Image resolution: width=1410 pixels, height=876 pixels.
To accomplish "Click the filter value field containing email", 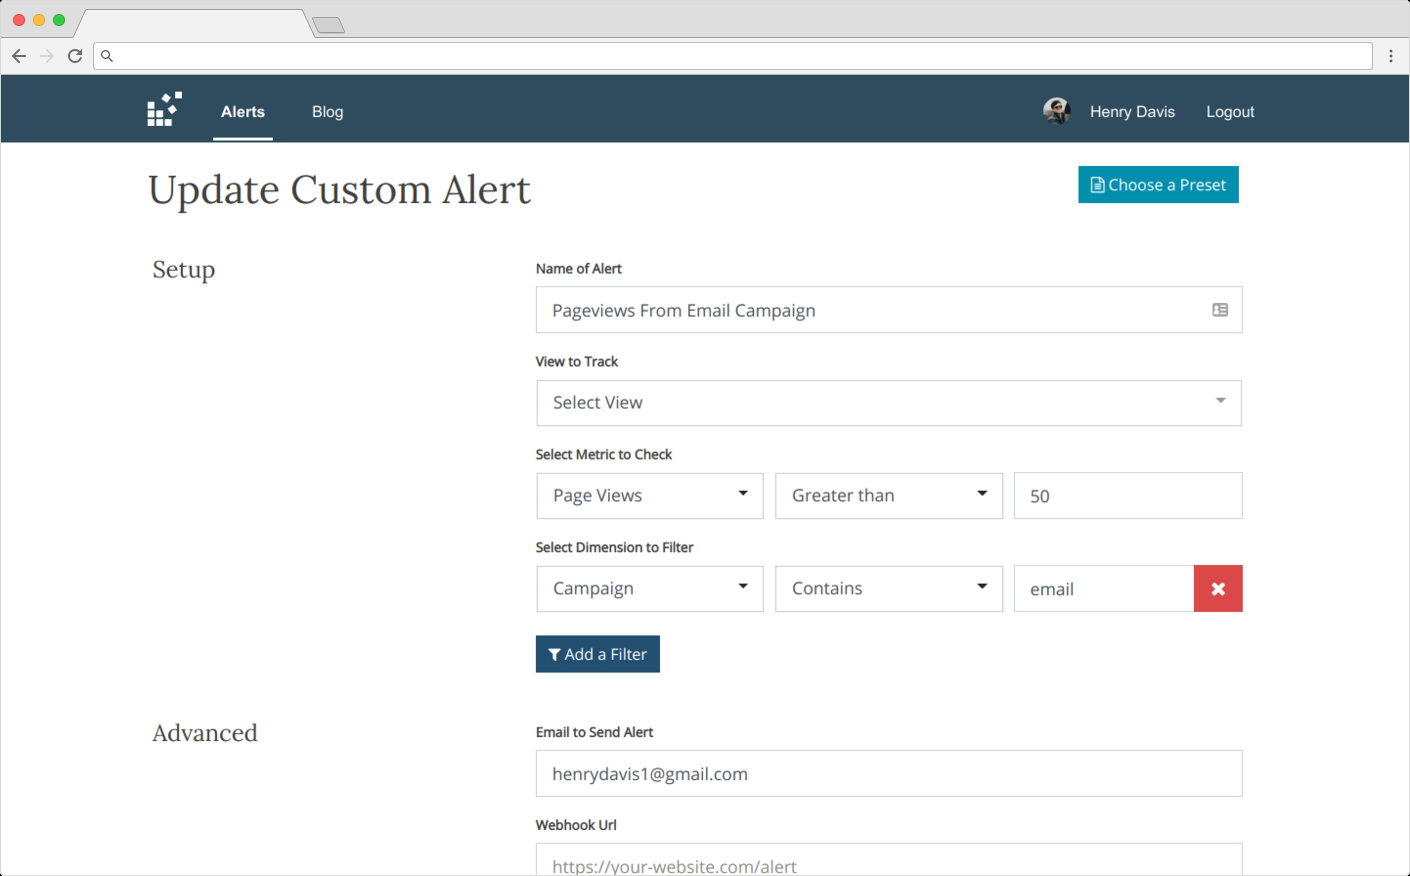I will click(x=1104, y=589).
